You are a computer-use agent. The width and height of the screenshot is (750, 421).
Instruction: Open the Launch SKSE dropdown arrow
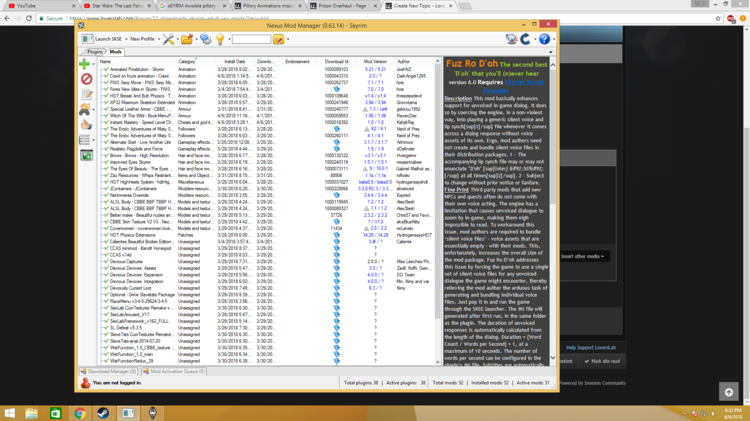[x=126, y=39]
